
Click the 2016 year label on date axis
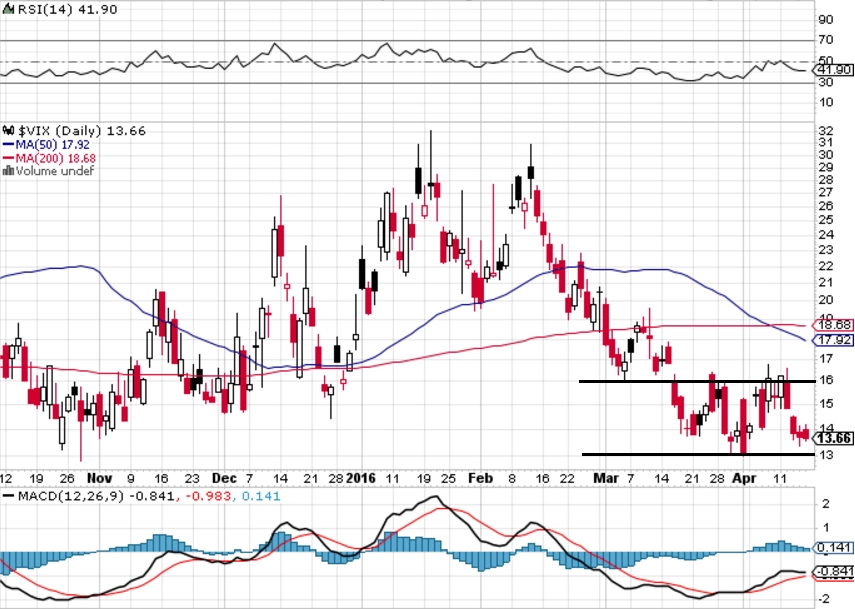click(361, 478)
